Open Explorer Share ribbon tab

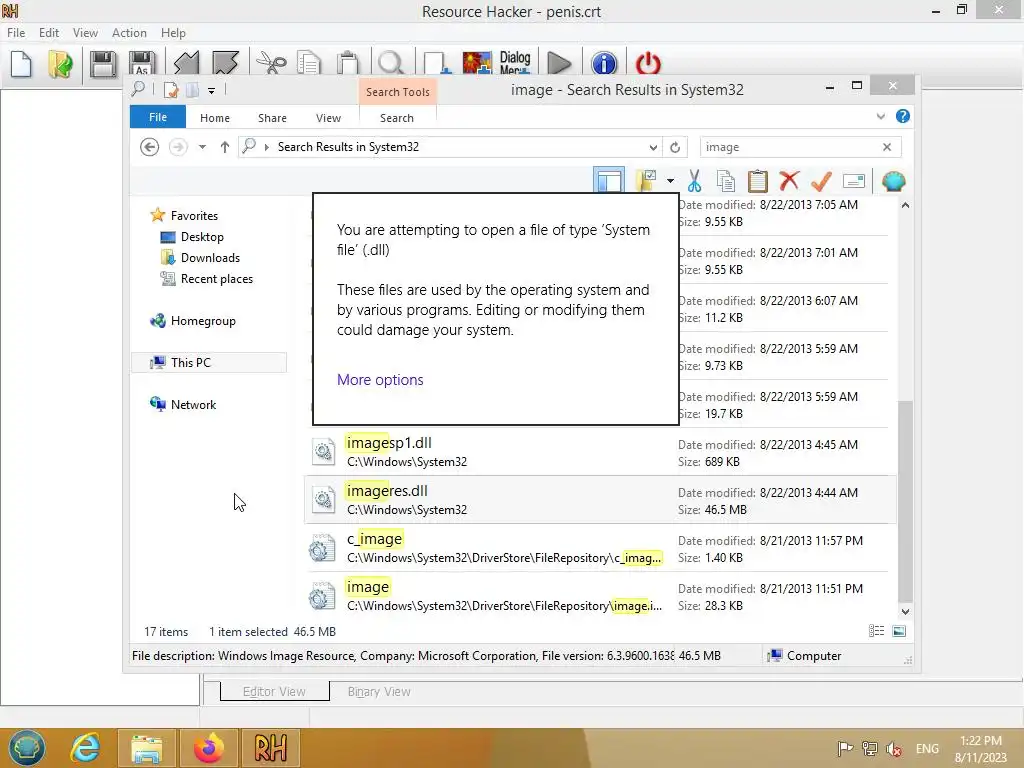(x=272, y=118)
